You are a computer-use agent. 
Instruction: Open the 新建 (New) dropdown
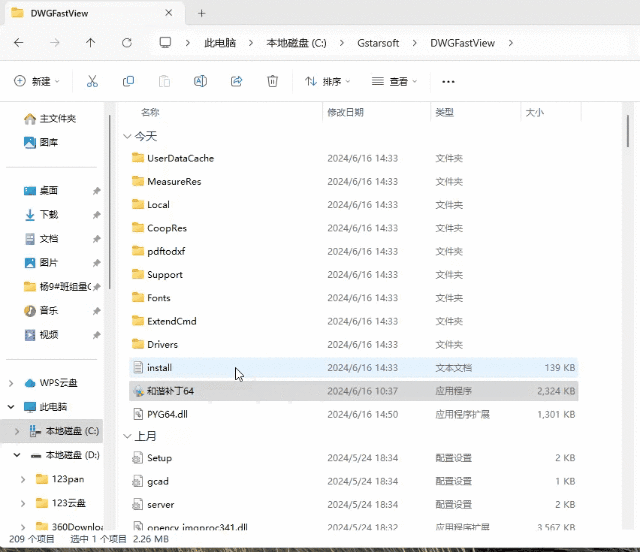click(37, 81)
